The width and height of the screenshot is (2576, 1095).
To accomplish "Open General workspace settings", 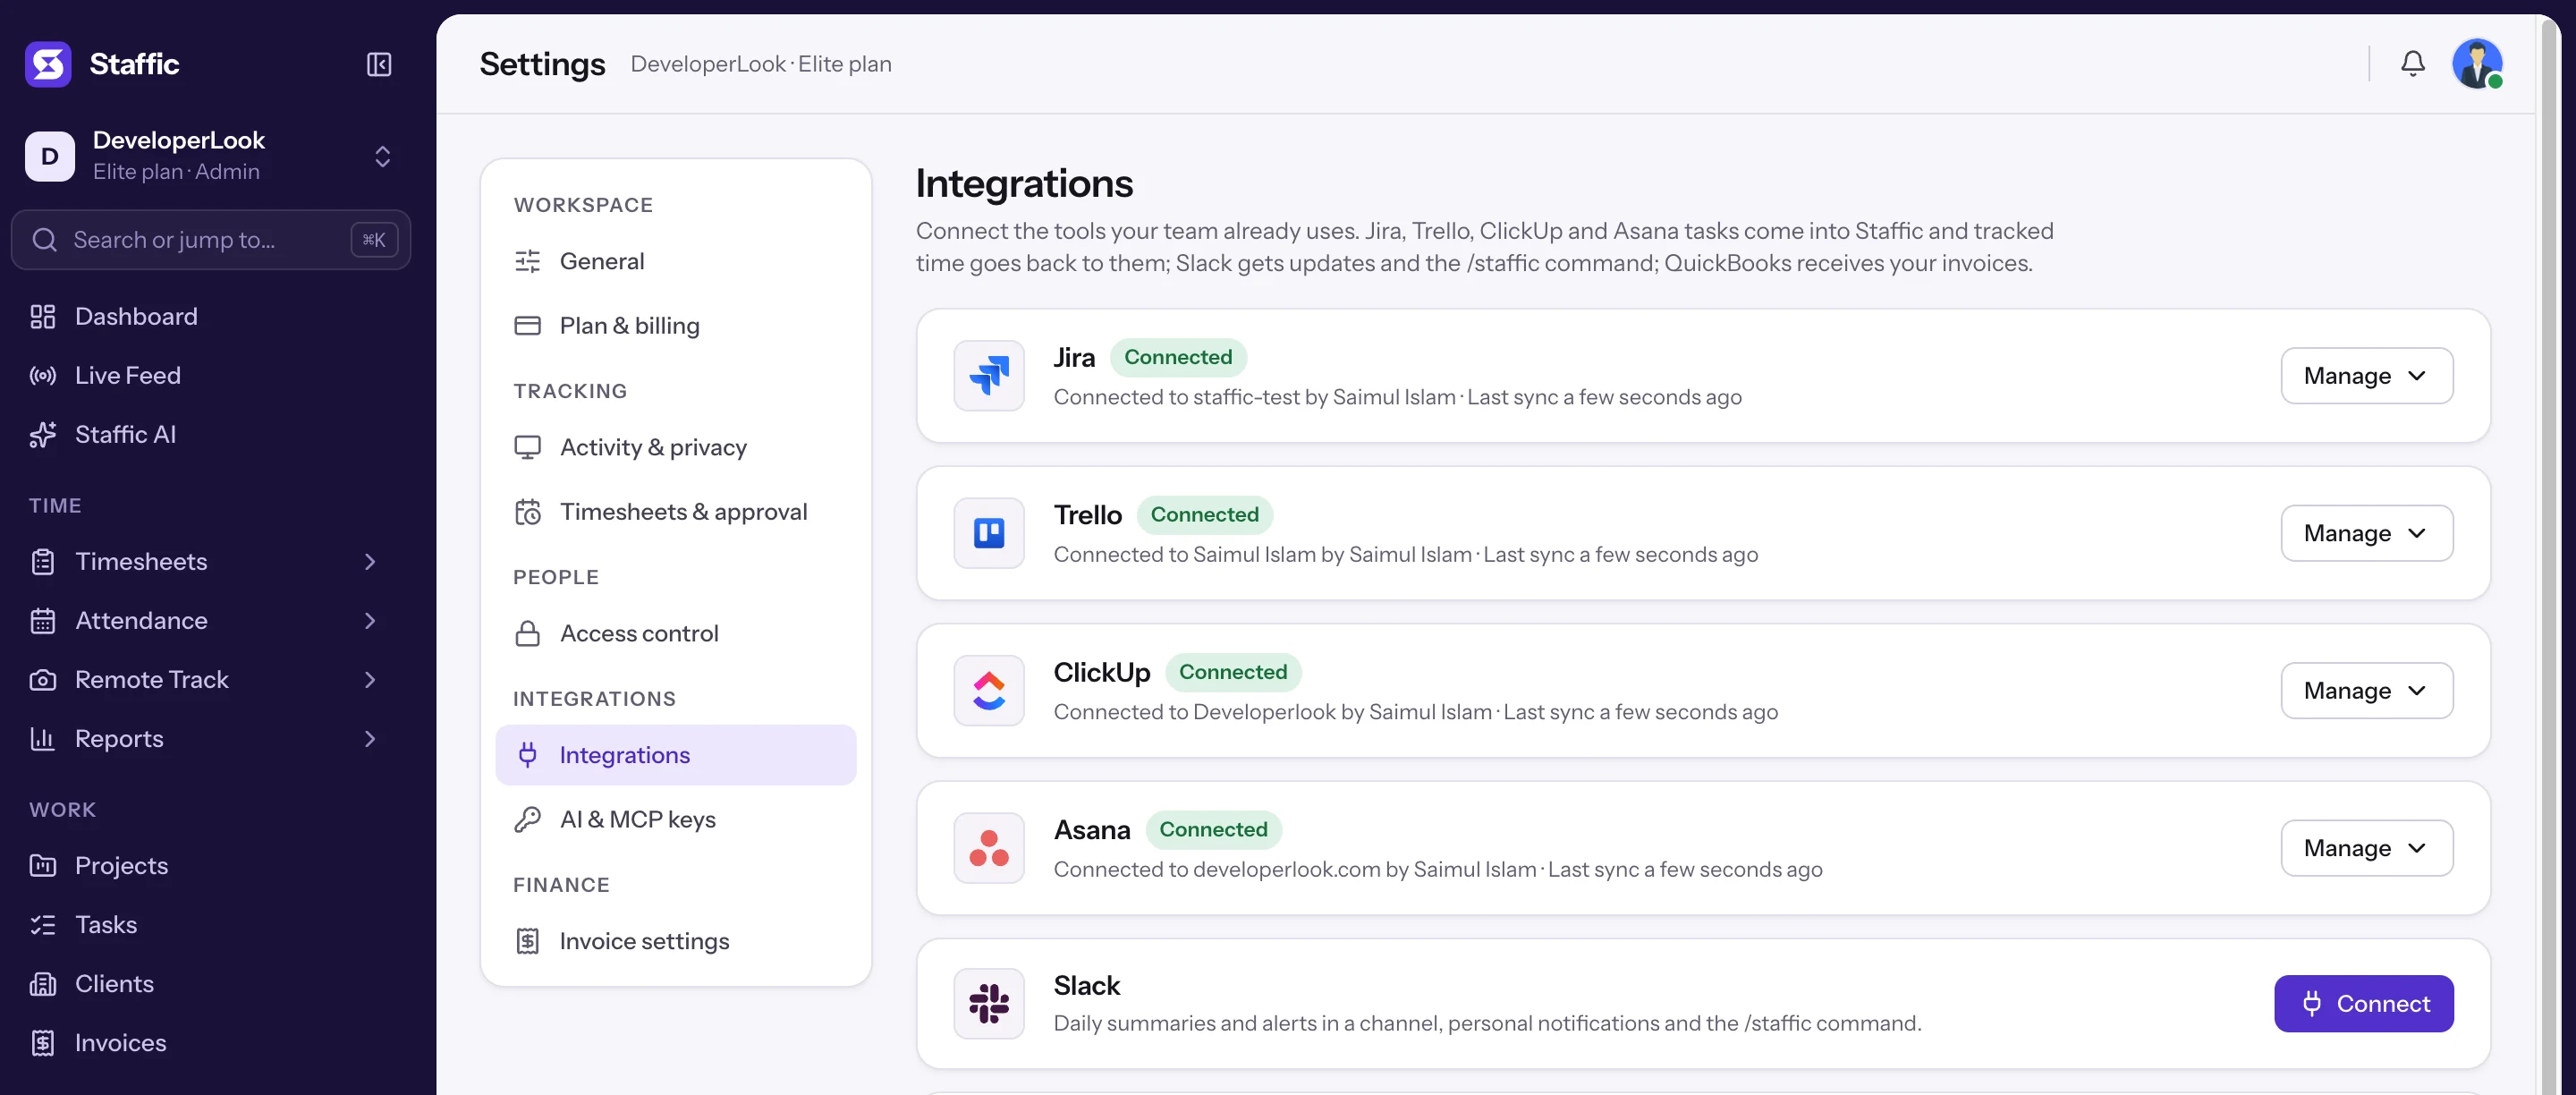I will (676, 261).
